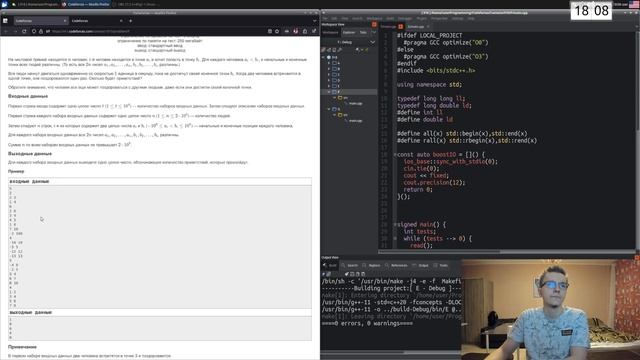Collapse project F in workspace tree
The image size is (640, 360).
(329, 92)
